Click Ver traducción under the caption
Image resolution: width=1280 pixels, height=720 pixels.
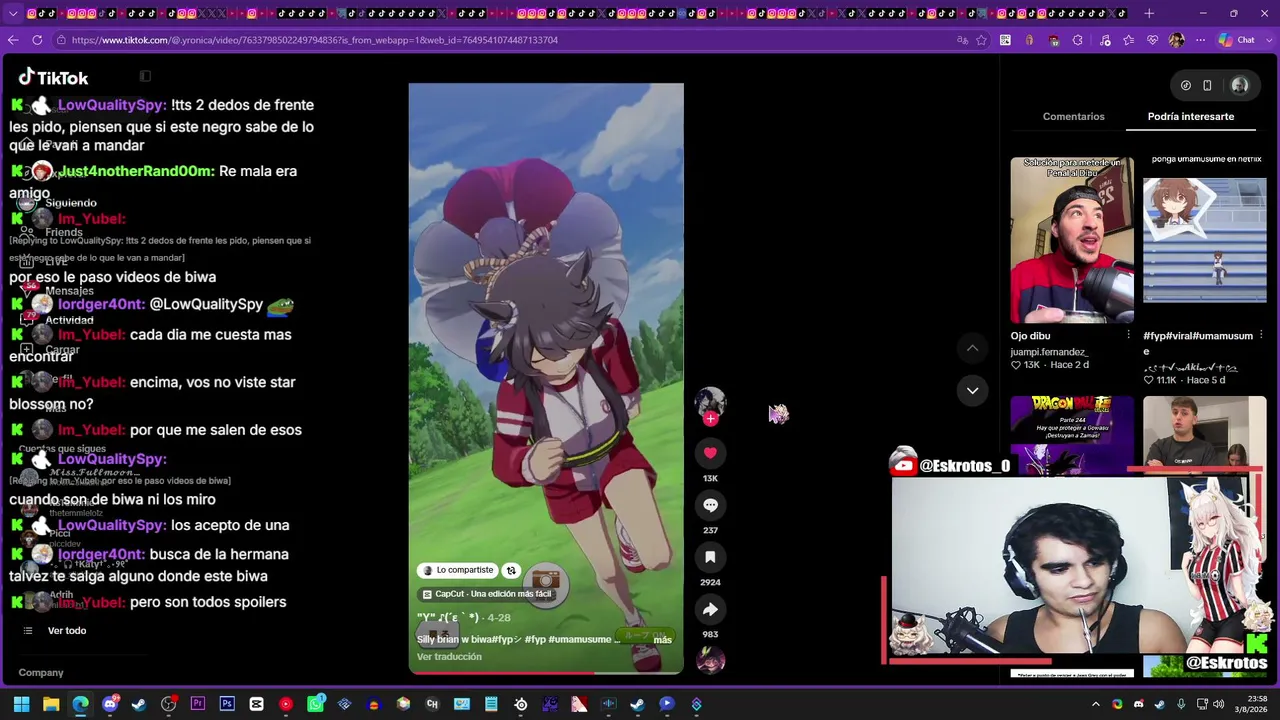pos(449,657)
